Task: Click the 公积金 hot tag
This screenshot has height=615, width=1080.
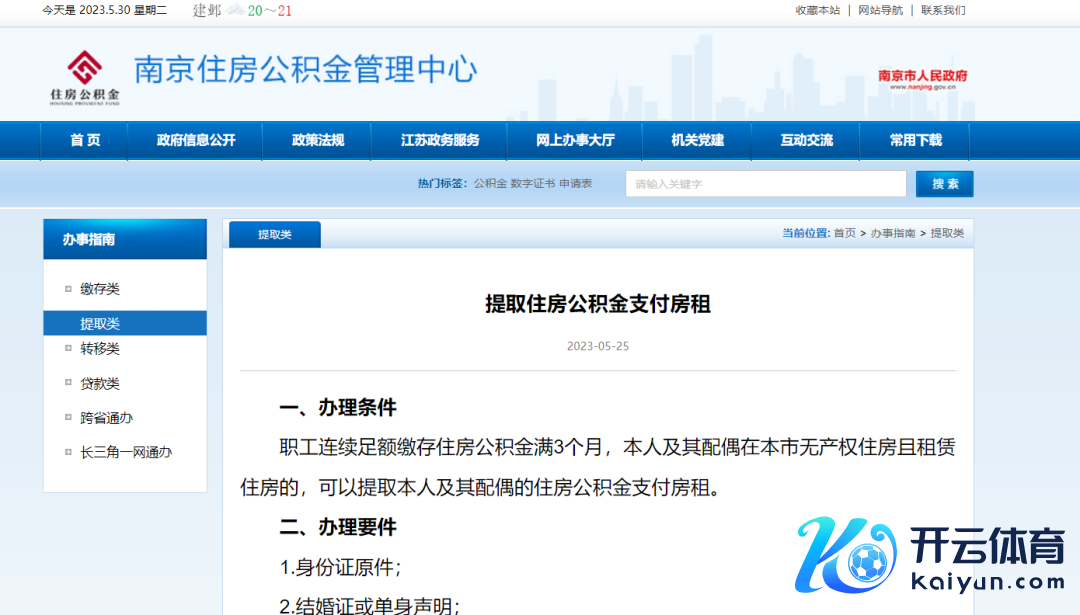Action: click(x=490, y=184)
